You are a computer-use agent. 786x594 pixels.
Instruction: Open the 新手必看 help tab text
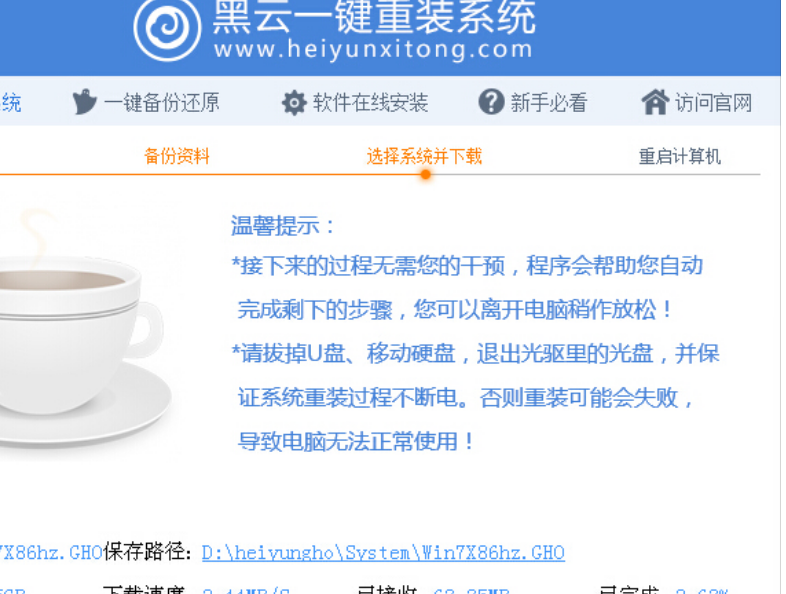(549, 103)
